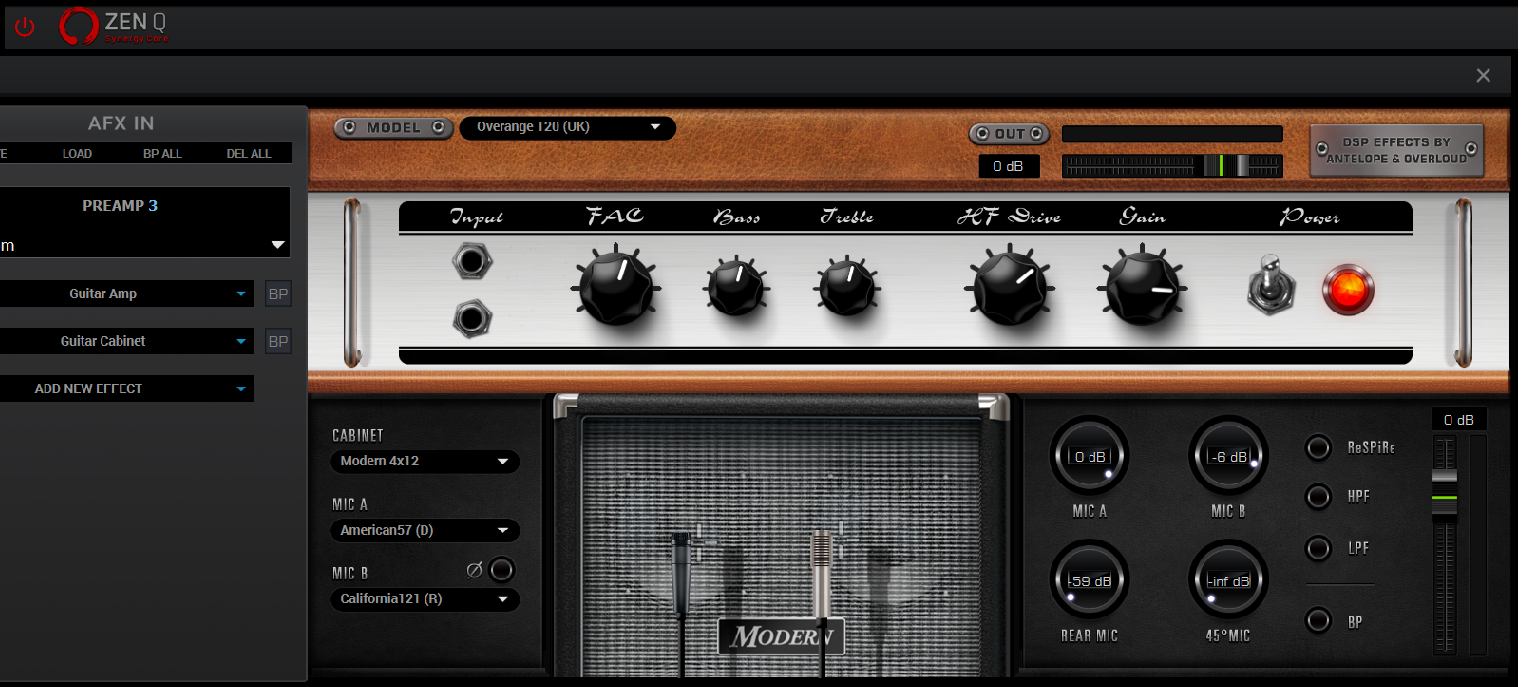Enable the ReSPiRe button
Screen dimensions: 1521x687
click(x=1319, y=447)
